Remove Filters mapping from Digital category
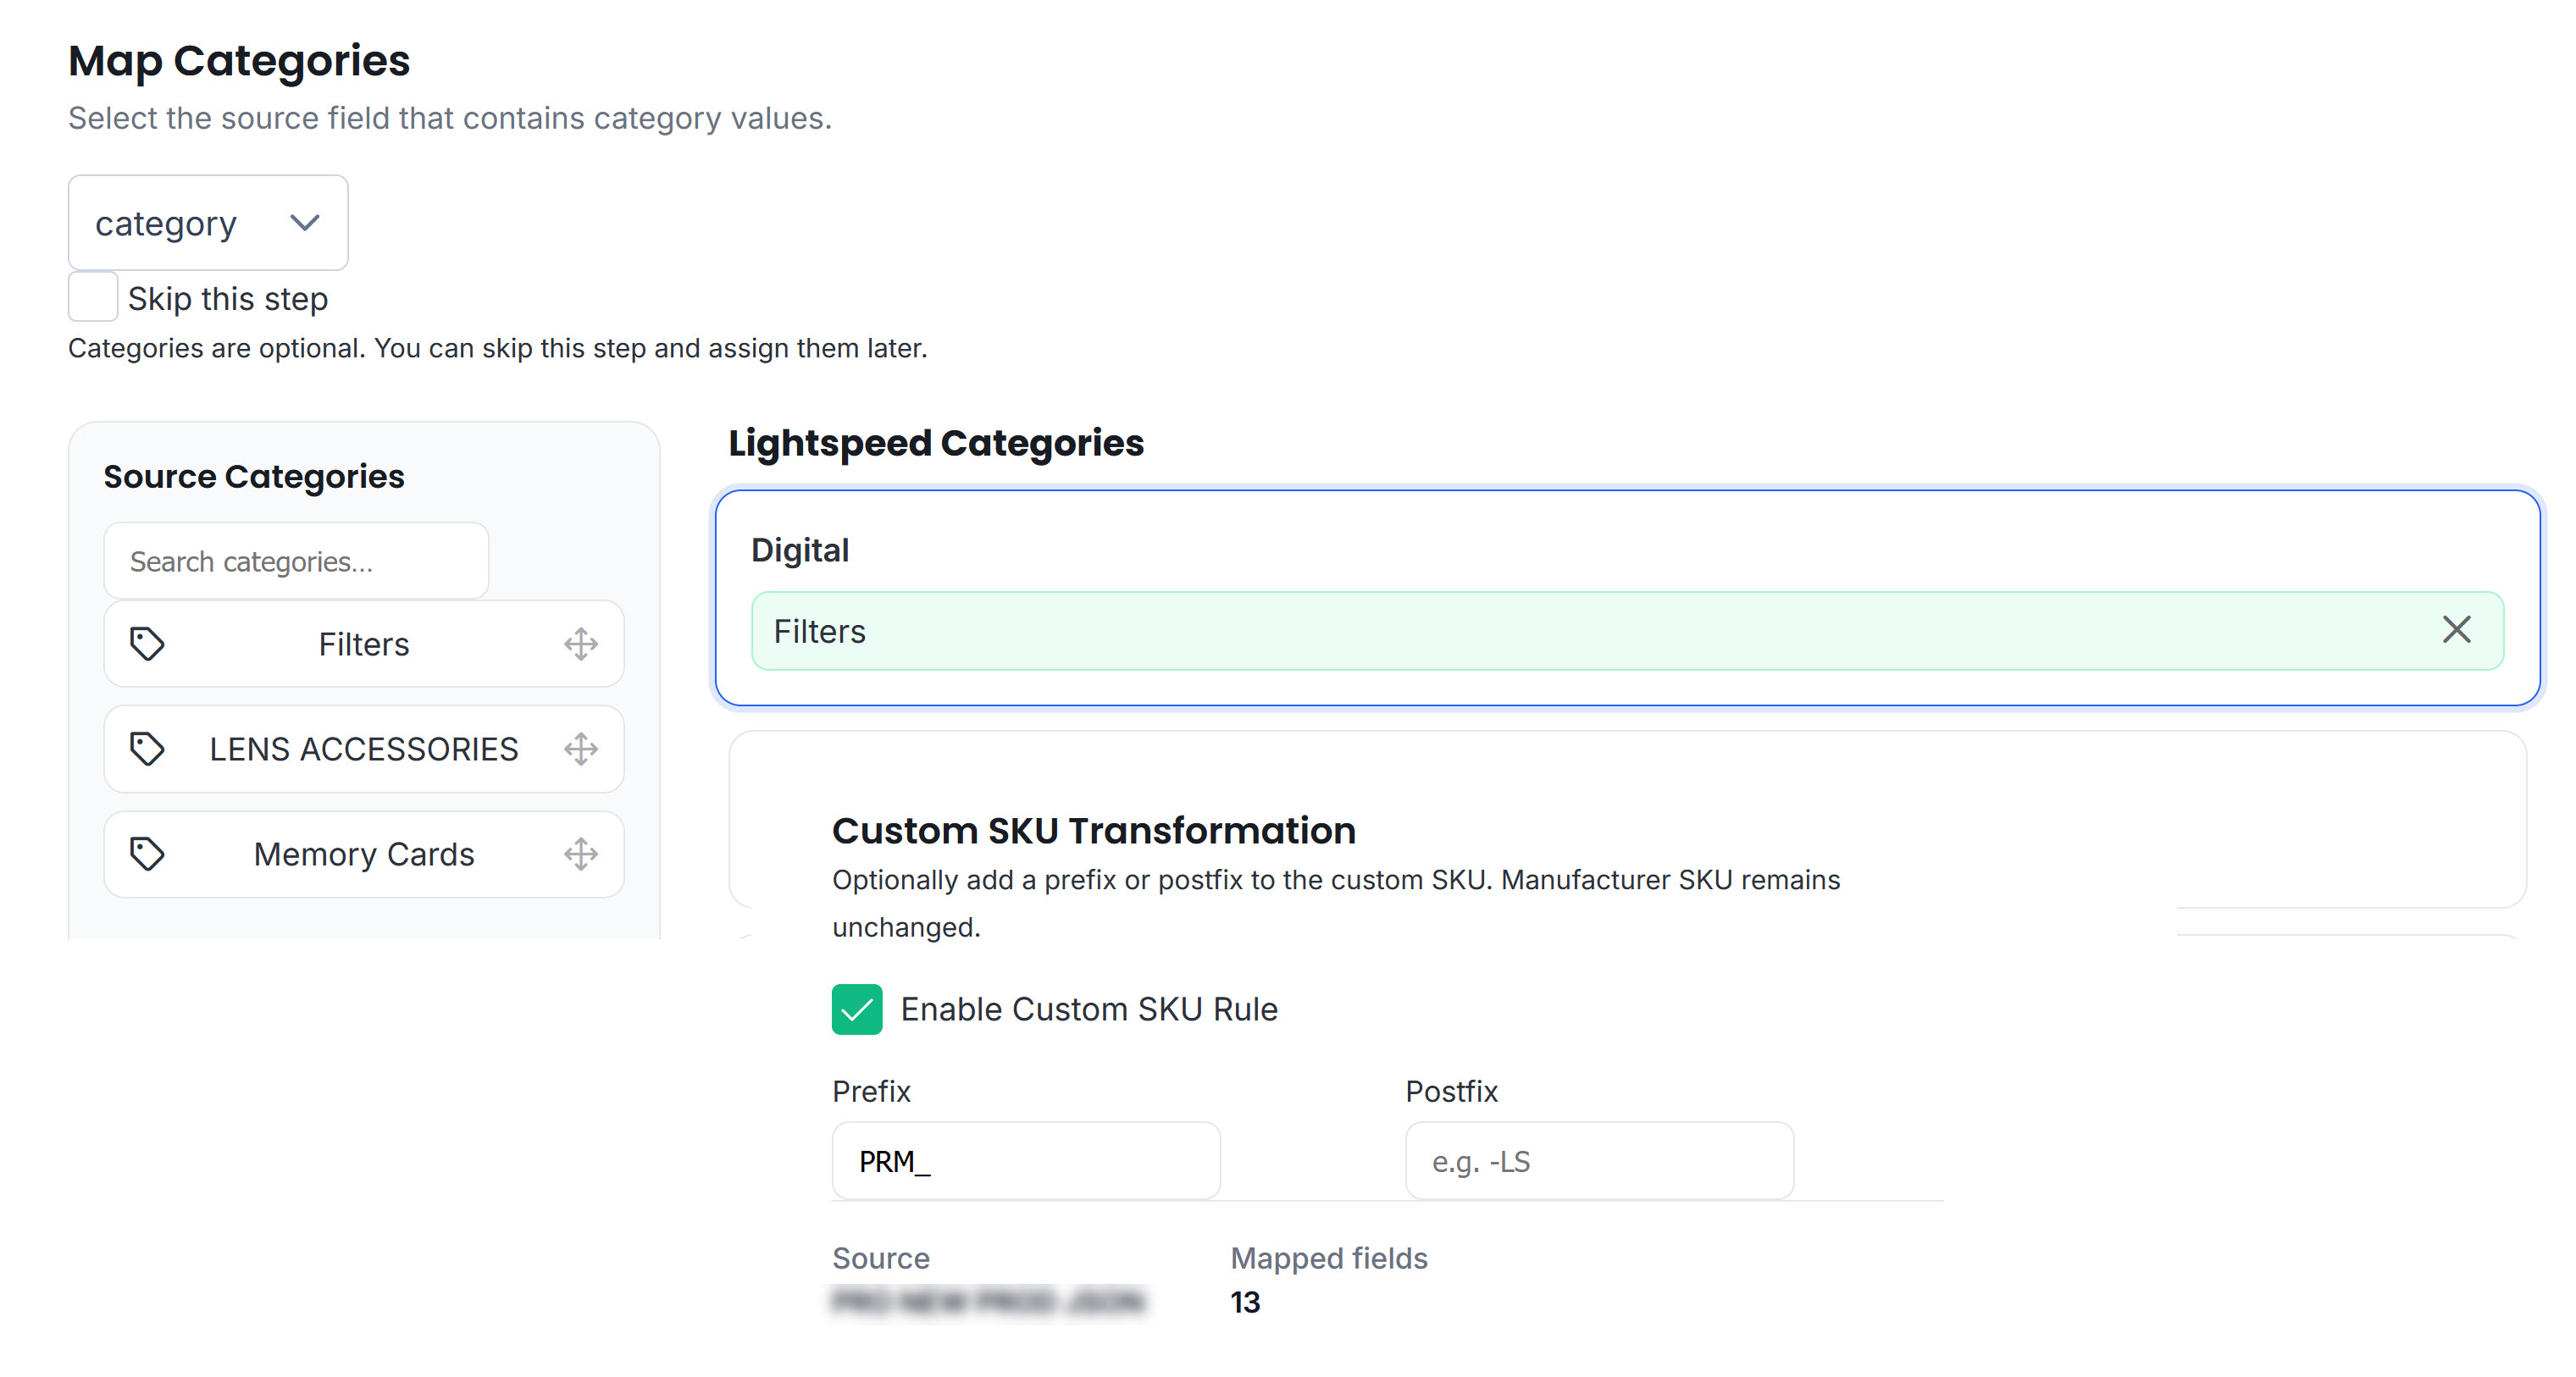The height and width of the screenshot is (1377, 2576). pyautogui.click(x=2456, y=630)
